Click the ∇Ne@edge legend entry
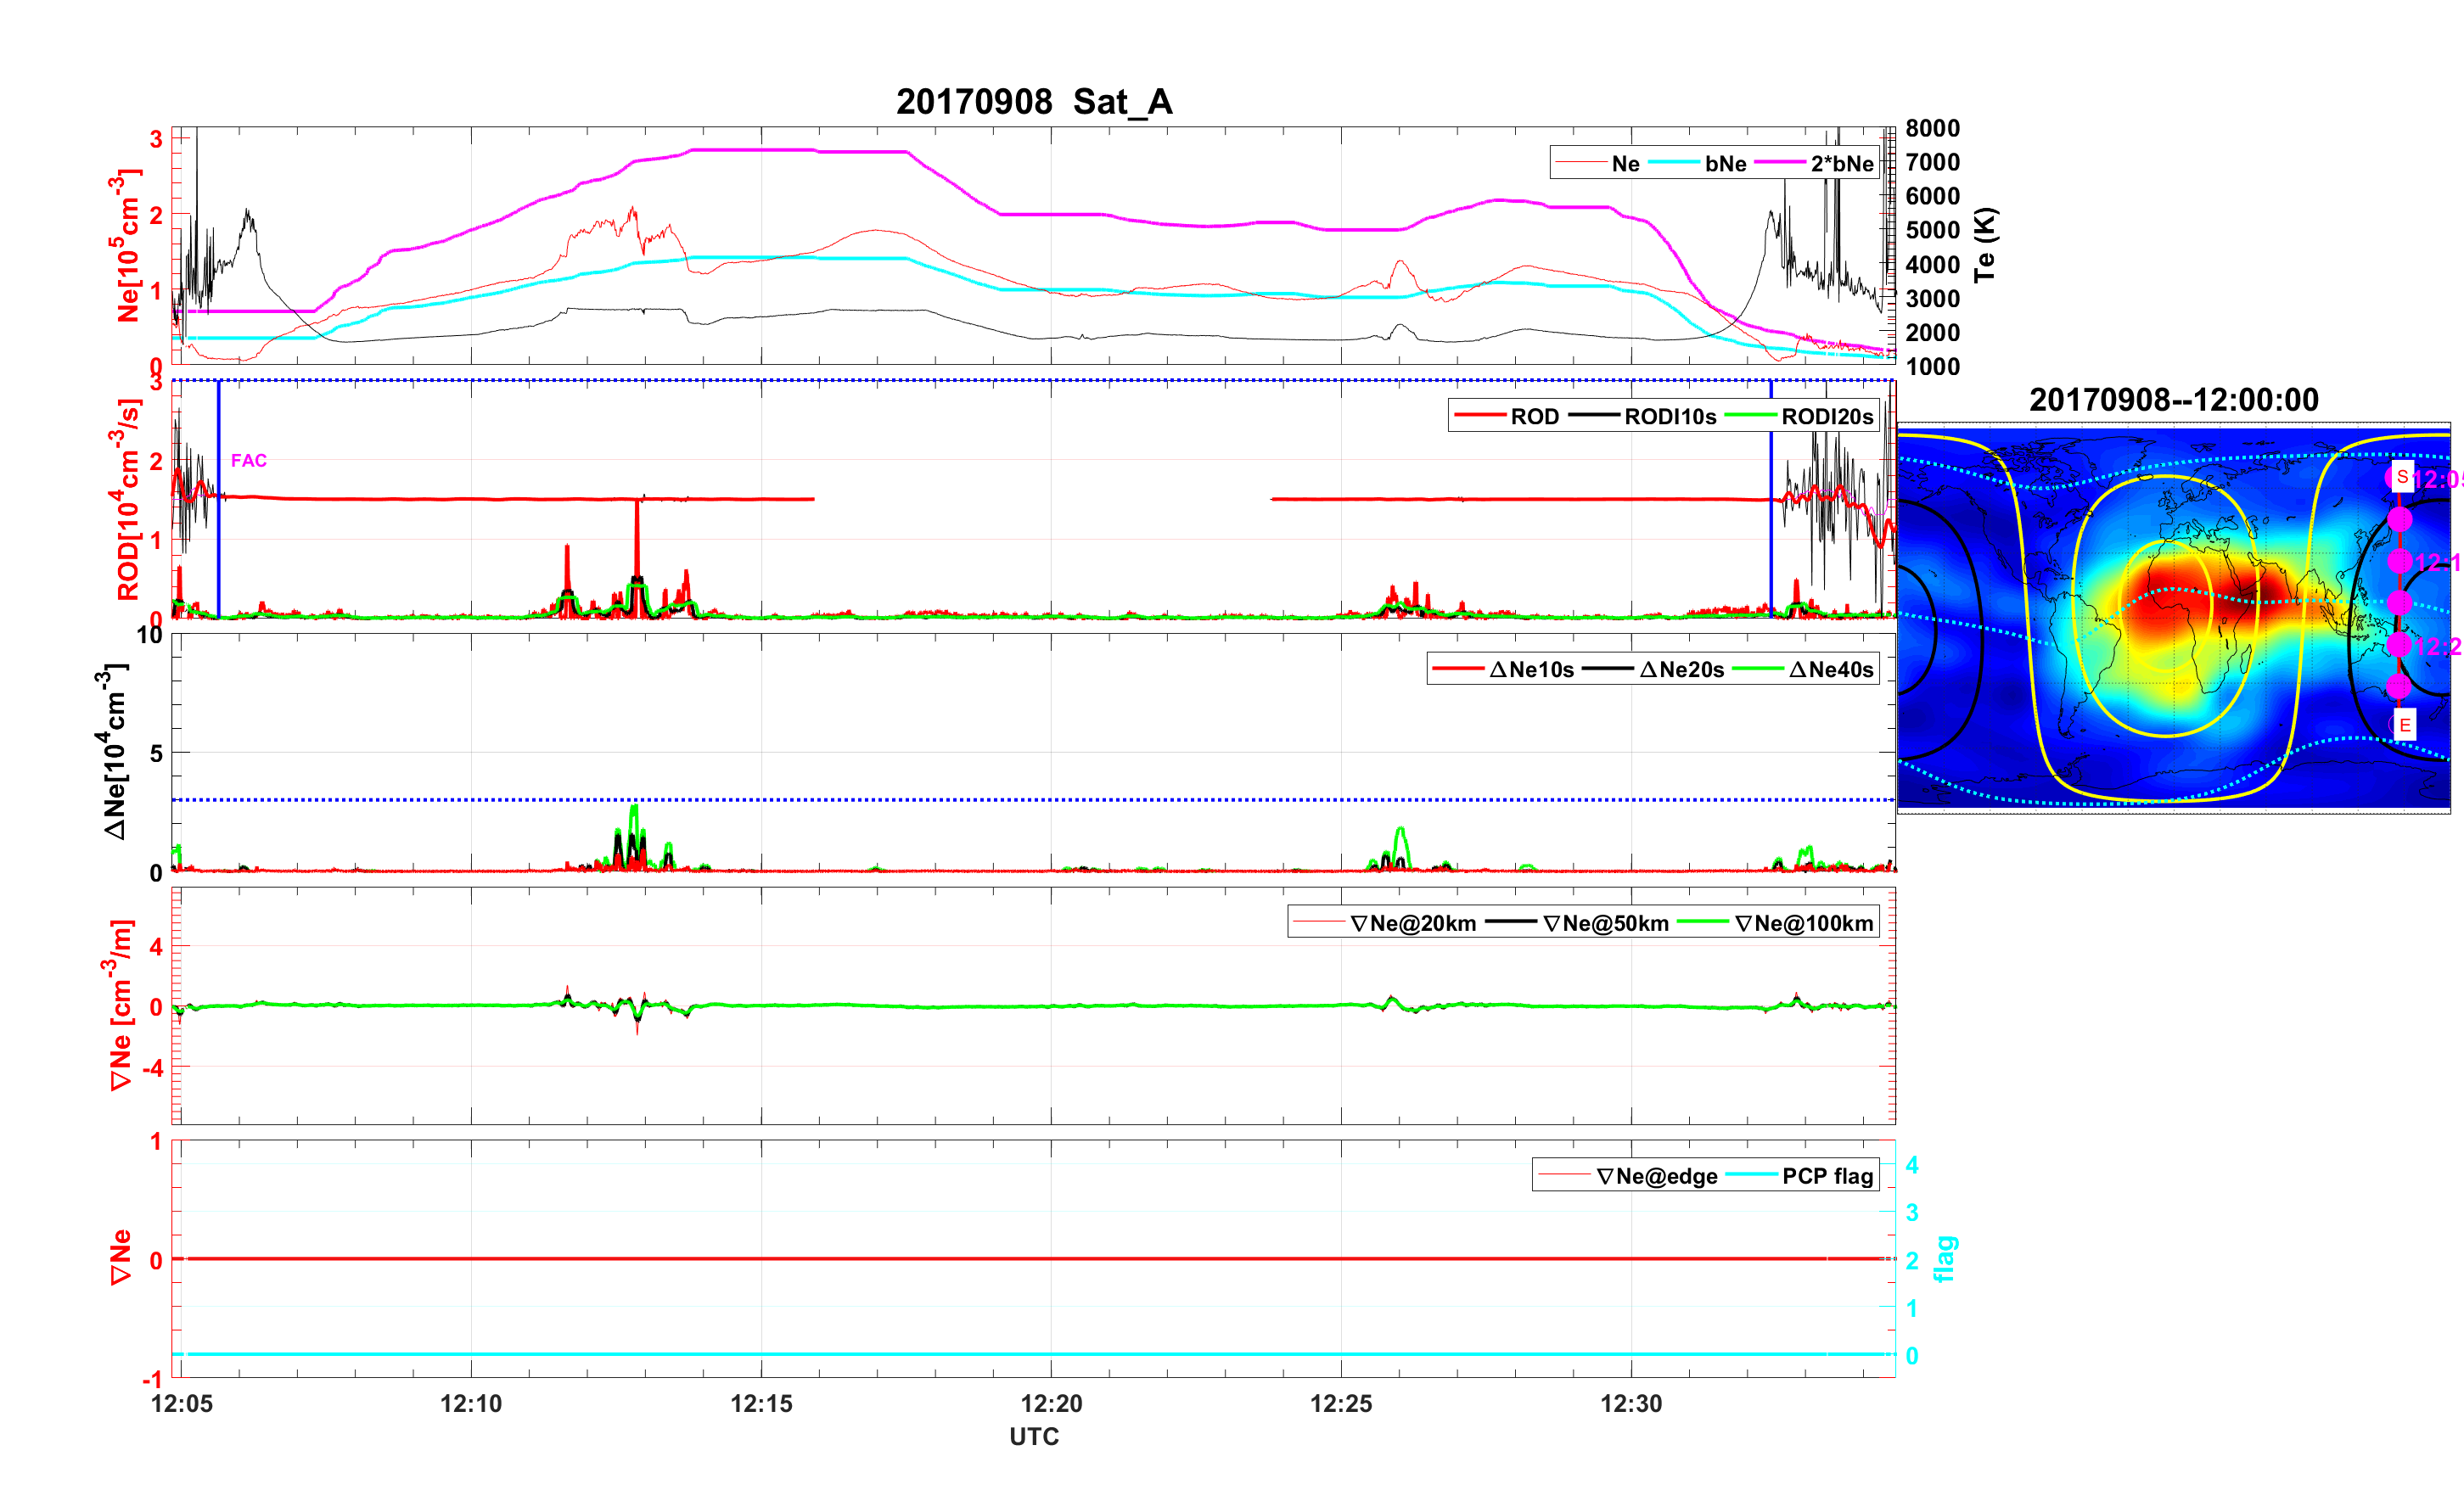 1656,1176
